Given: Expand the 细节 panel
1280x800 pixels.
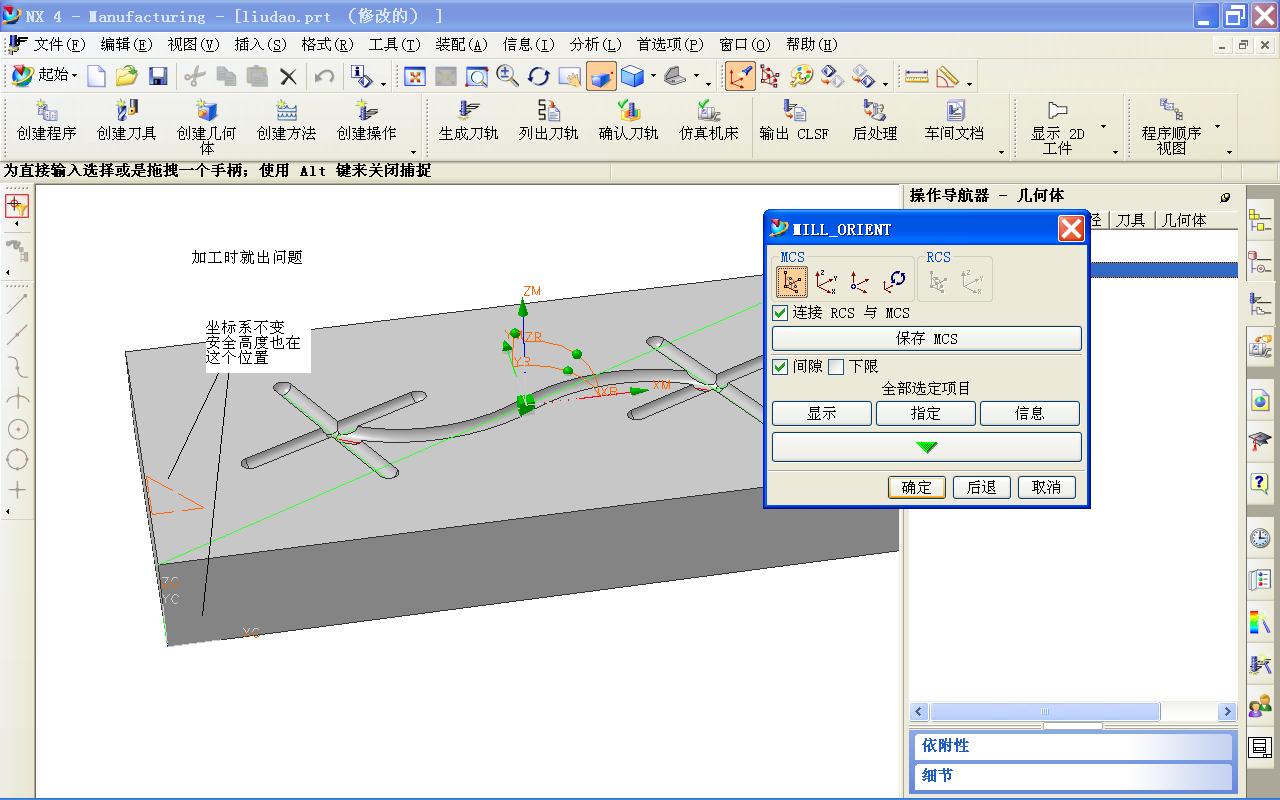Looking at the screenshot, I should point(1073,776).
